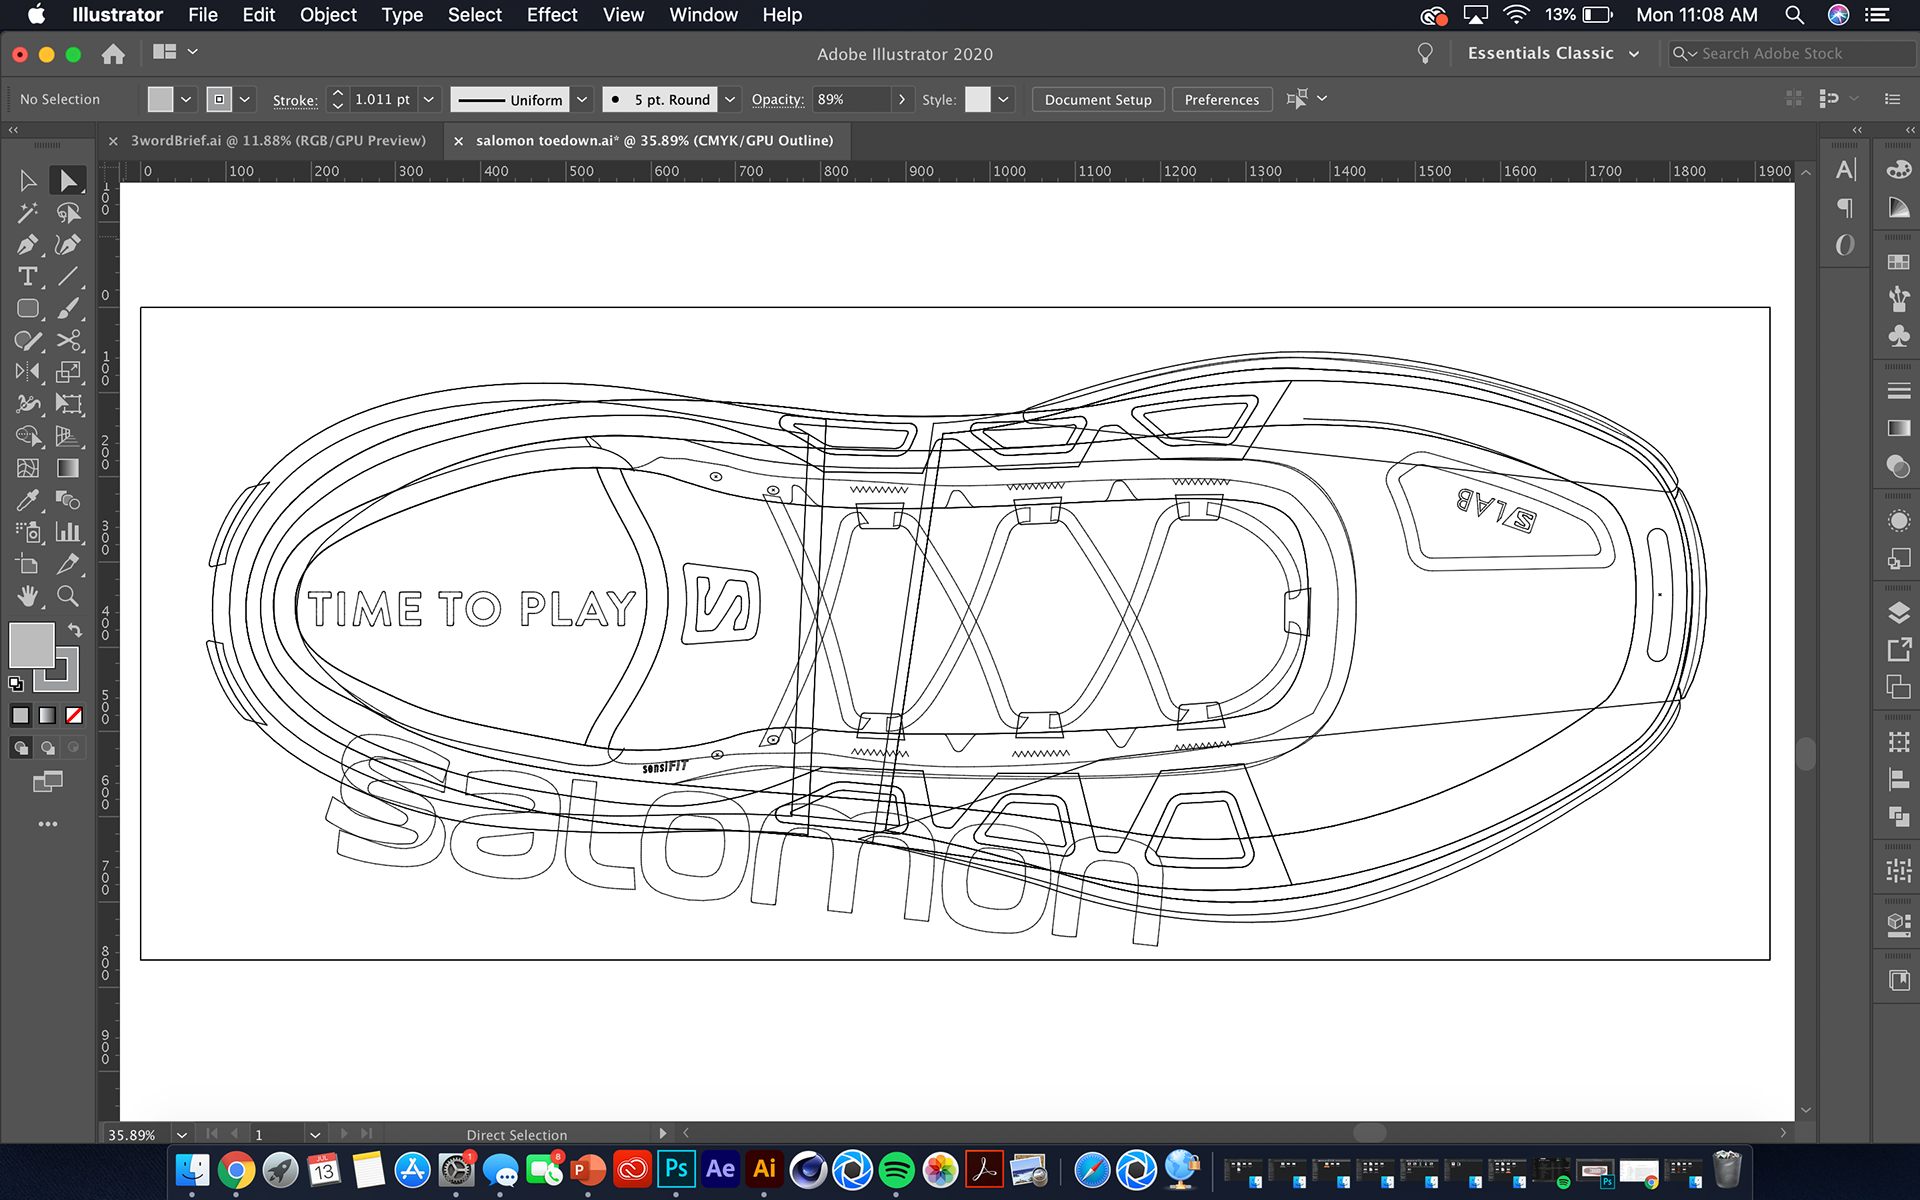
Task: Open the Layers panel icon
Action: 1898,613
